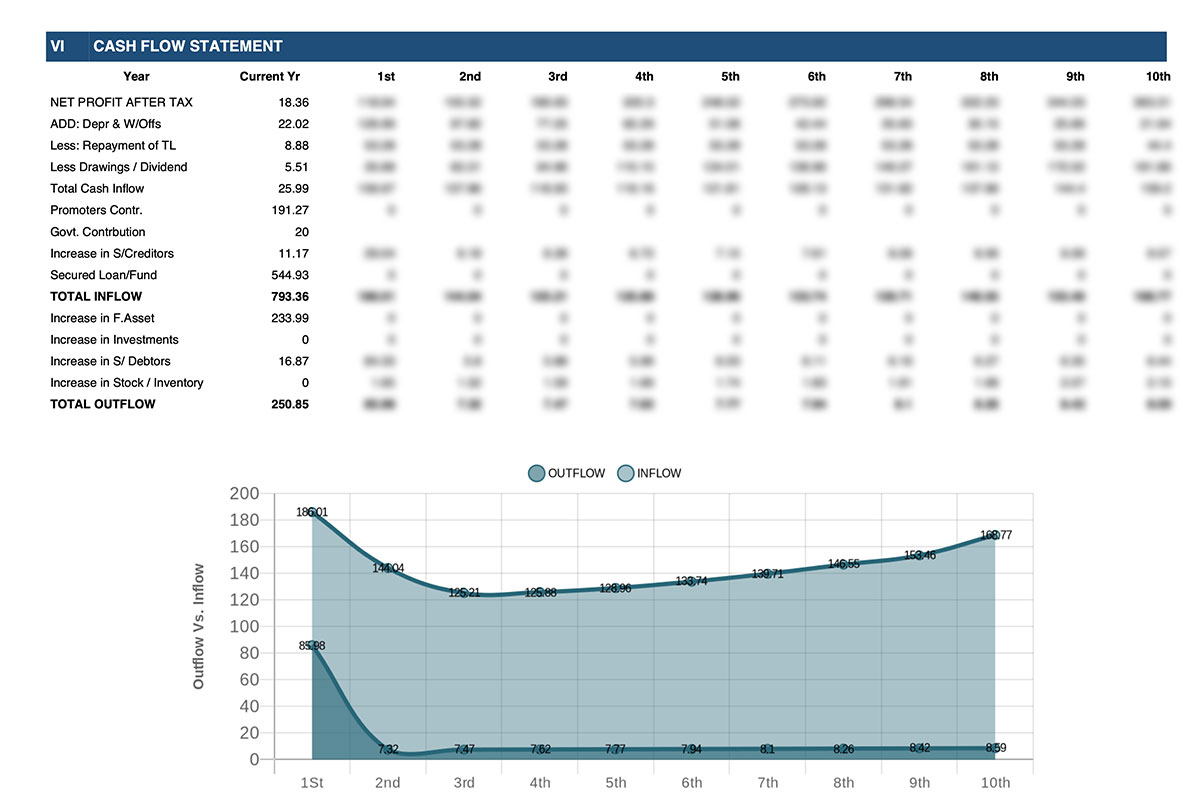Click the 10th column header in table
Viewport: 1200px width, 800px height.
point(1159,77)
